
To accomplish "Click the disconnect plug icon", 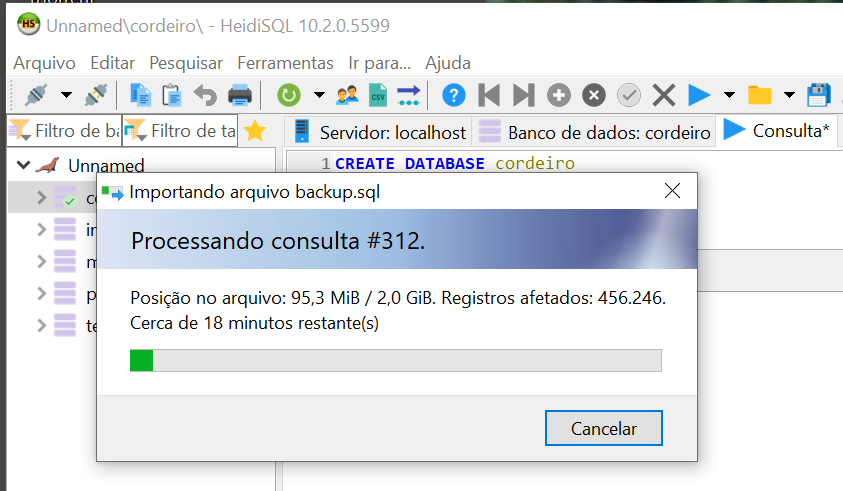I will 96,95.
